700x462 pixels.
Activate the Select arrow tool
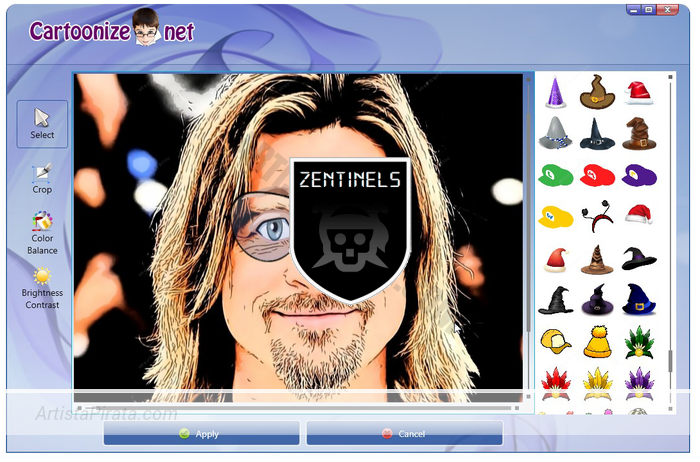[x=42, y=124]
